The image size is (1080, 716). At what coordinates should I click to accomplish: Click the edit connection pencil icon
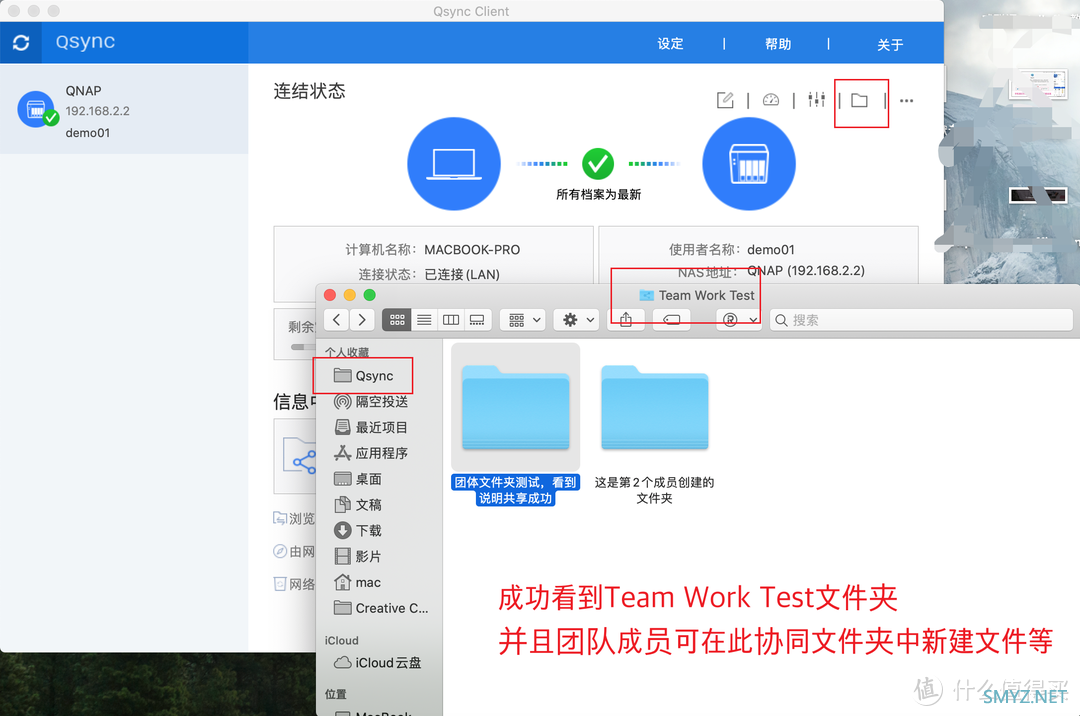pyautogui.click(x=725, y=101)
